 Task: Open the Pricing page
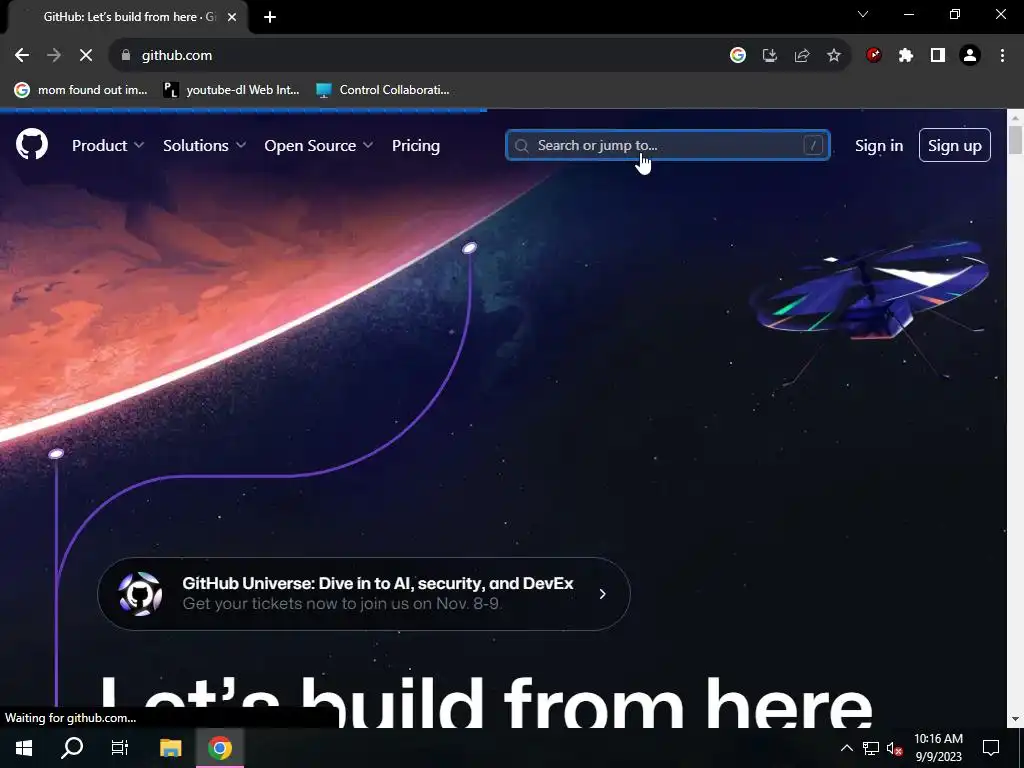[x=415, y=146]
